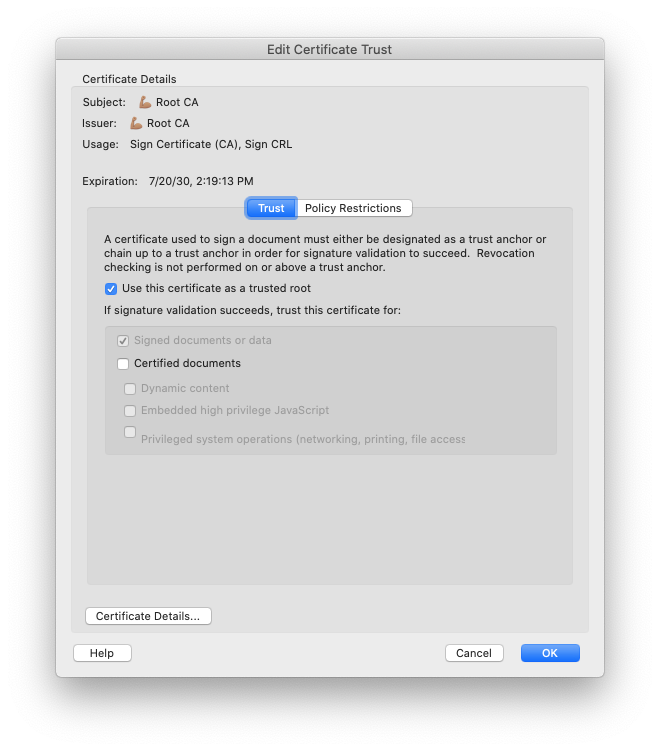Enable the Certified documents checkbox
Image resolution: width=660 pixels, height=751 pixels.
point(123,364)
